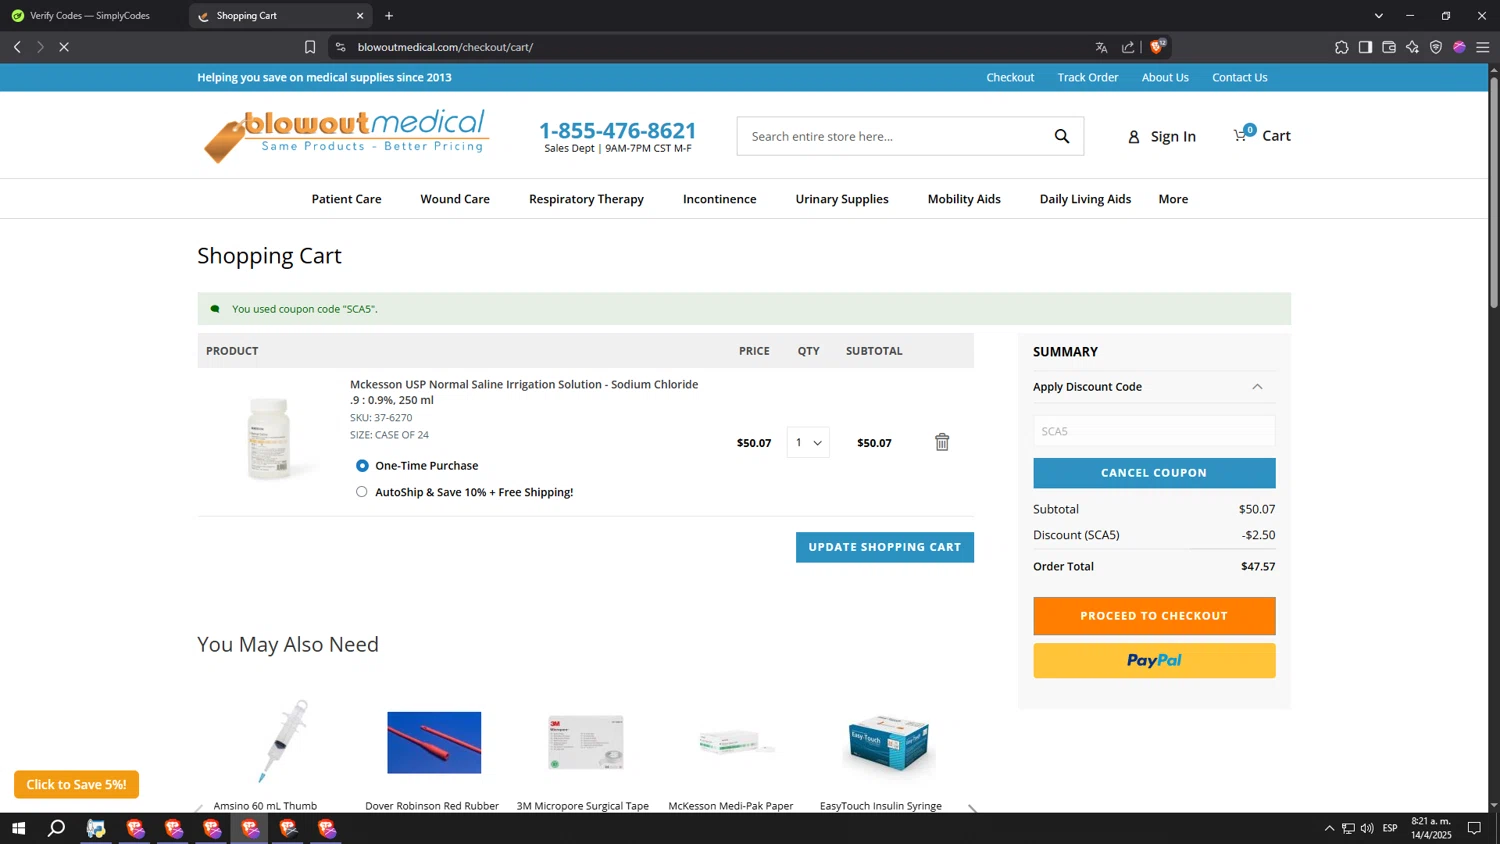
Task: Open the About Us link
Action: tap(1165, 77)
